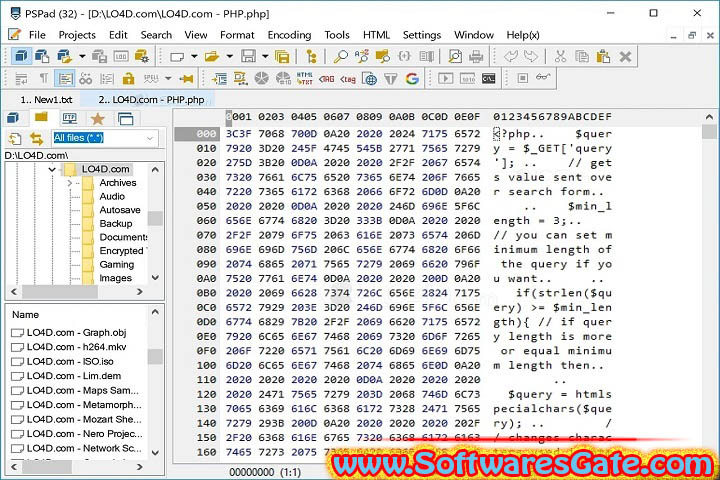This screenshot has height=480, width=720.
Task: Click the Print icon
Action: pyautogui.click(x=476, y=56)
